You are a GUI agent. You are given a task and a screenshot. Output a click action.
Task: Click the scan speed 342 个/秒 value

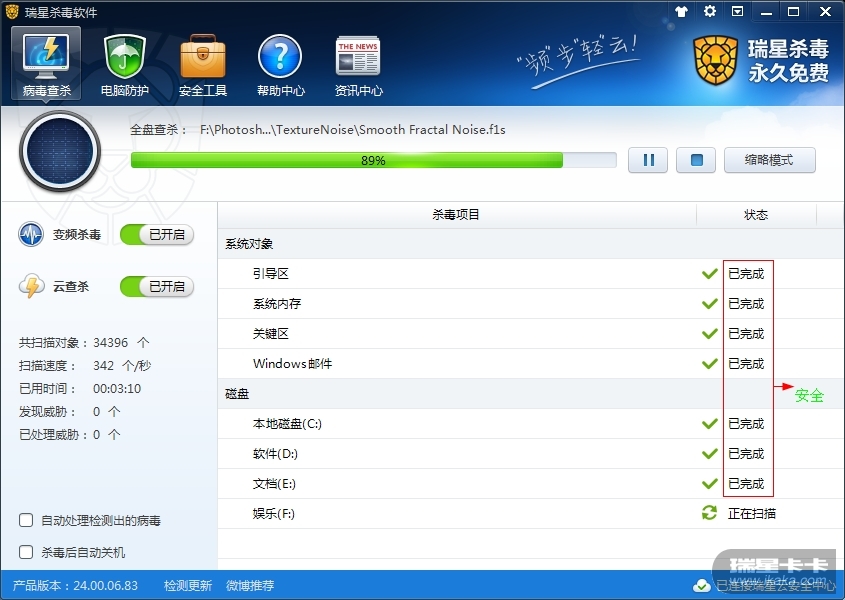(122, 365)
